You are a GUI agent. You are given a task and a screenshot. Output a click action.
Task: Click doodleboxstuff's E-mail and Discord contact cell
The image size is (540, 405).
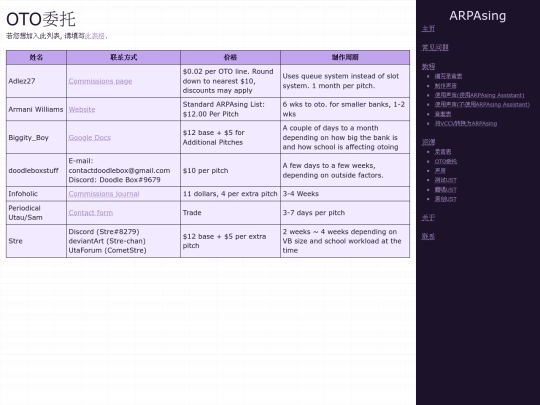click(123, 170)
